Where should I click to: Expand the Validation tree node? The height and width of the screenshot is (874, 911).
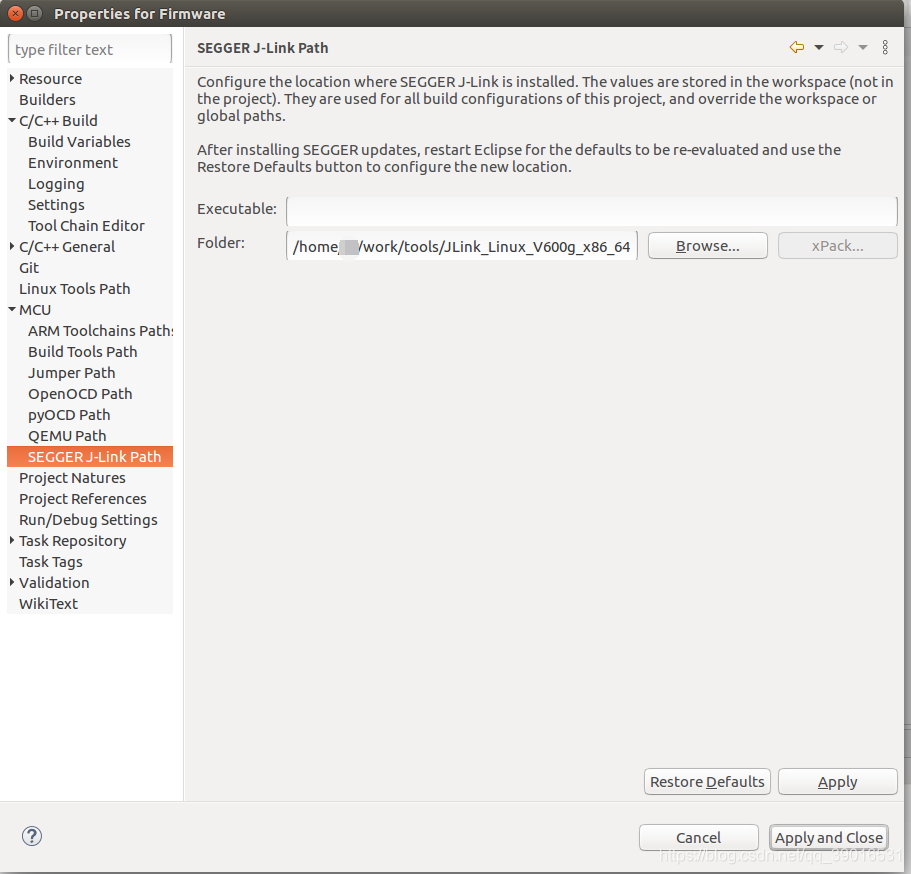click(12, 582)
